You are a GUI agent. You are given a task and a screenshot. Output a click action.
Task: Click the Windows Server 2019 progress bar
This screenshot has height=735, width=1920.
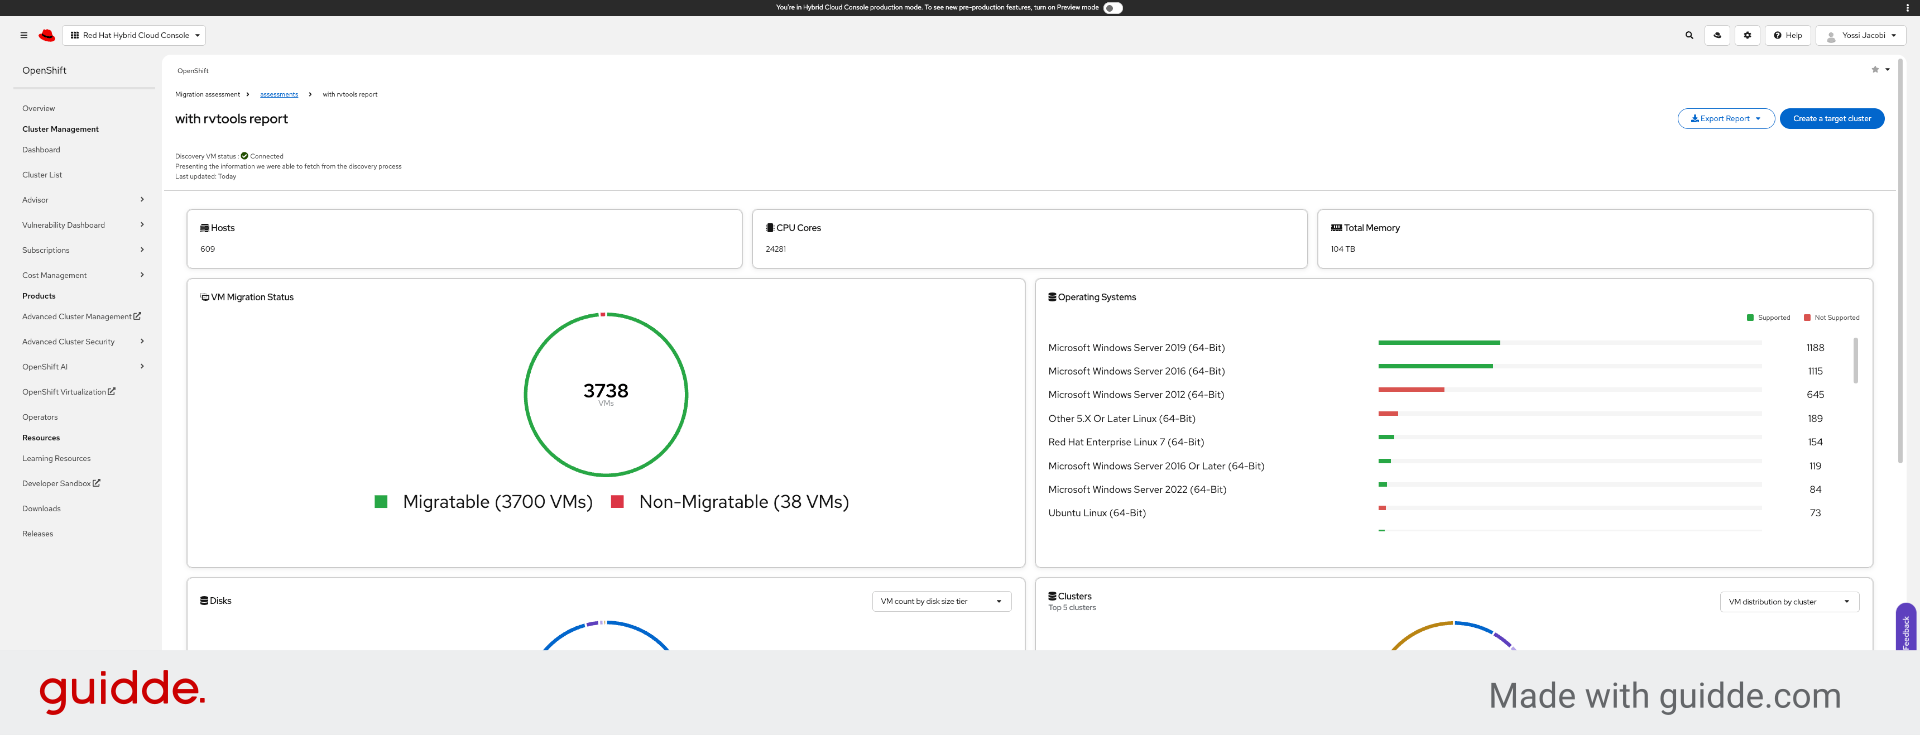(1569, 343)
